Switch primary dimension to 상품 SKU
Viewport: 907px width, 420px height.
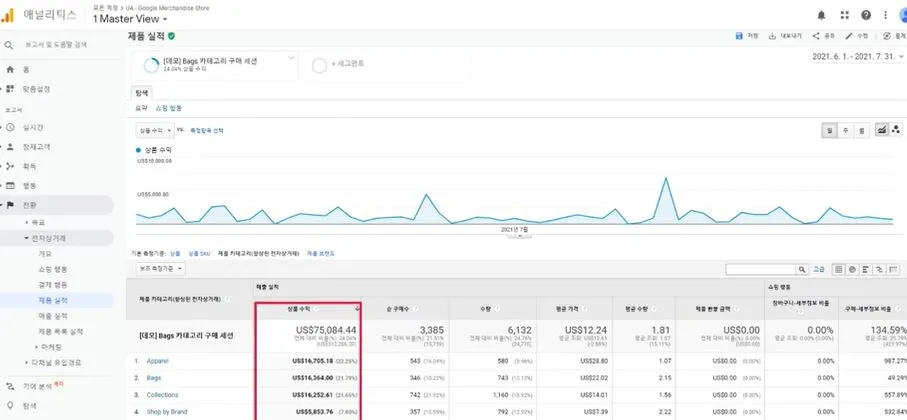[200, 253]
